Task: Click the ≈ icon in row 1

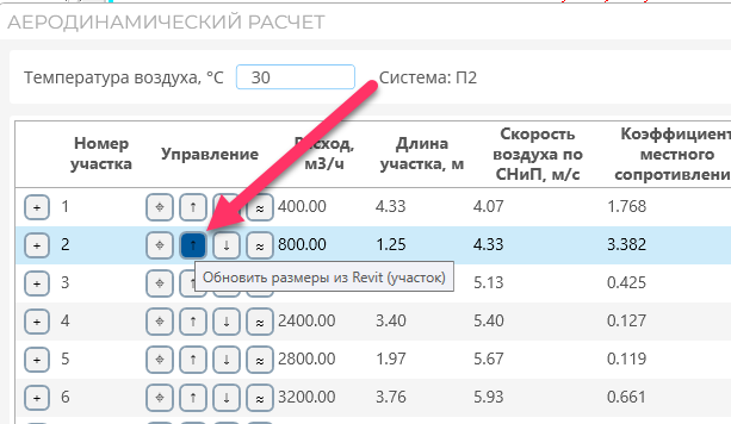Action: (260, 207)
